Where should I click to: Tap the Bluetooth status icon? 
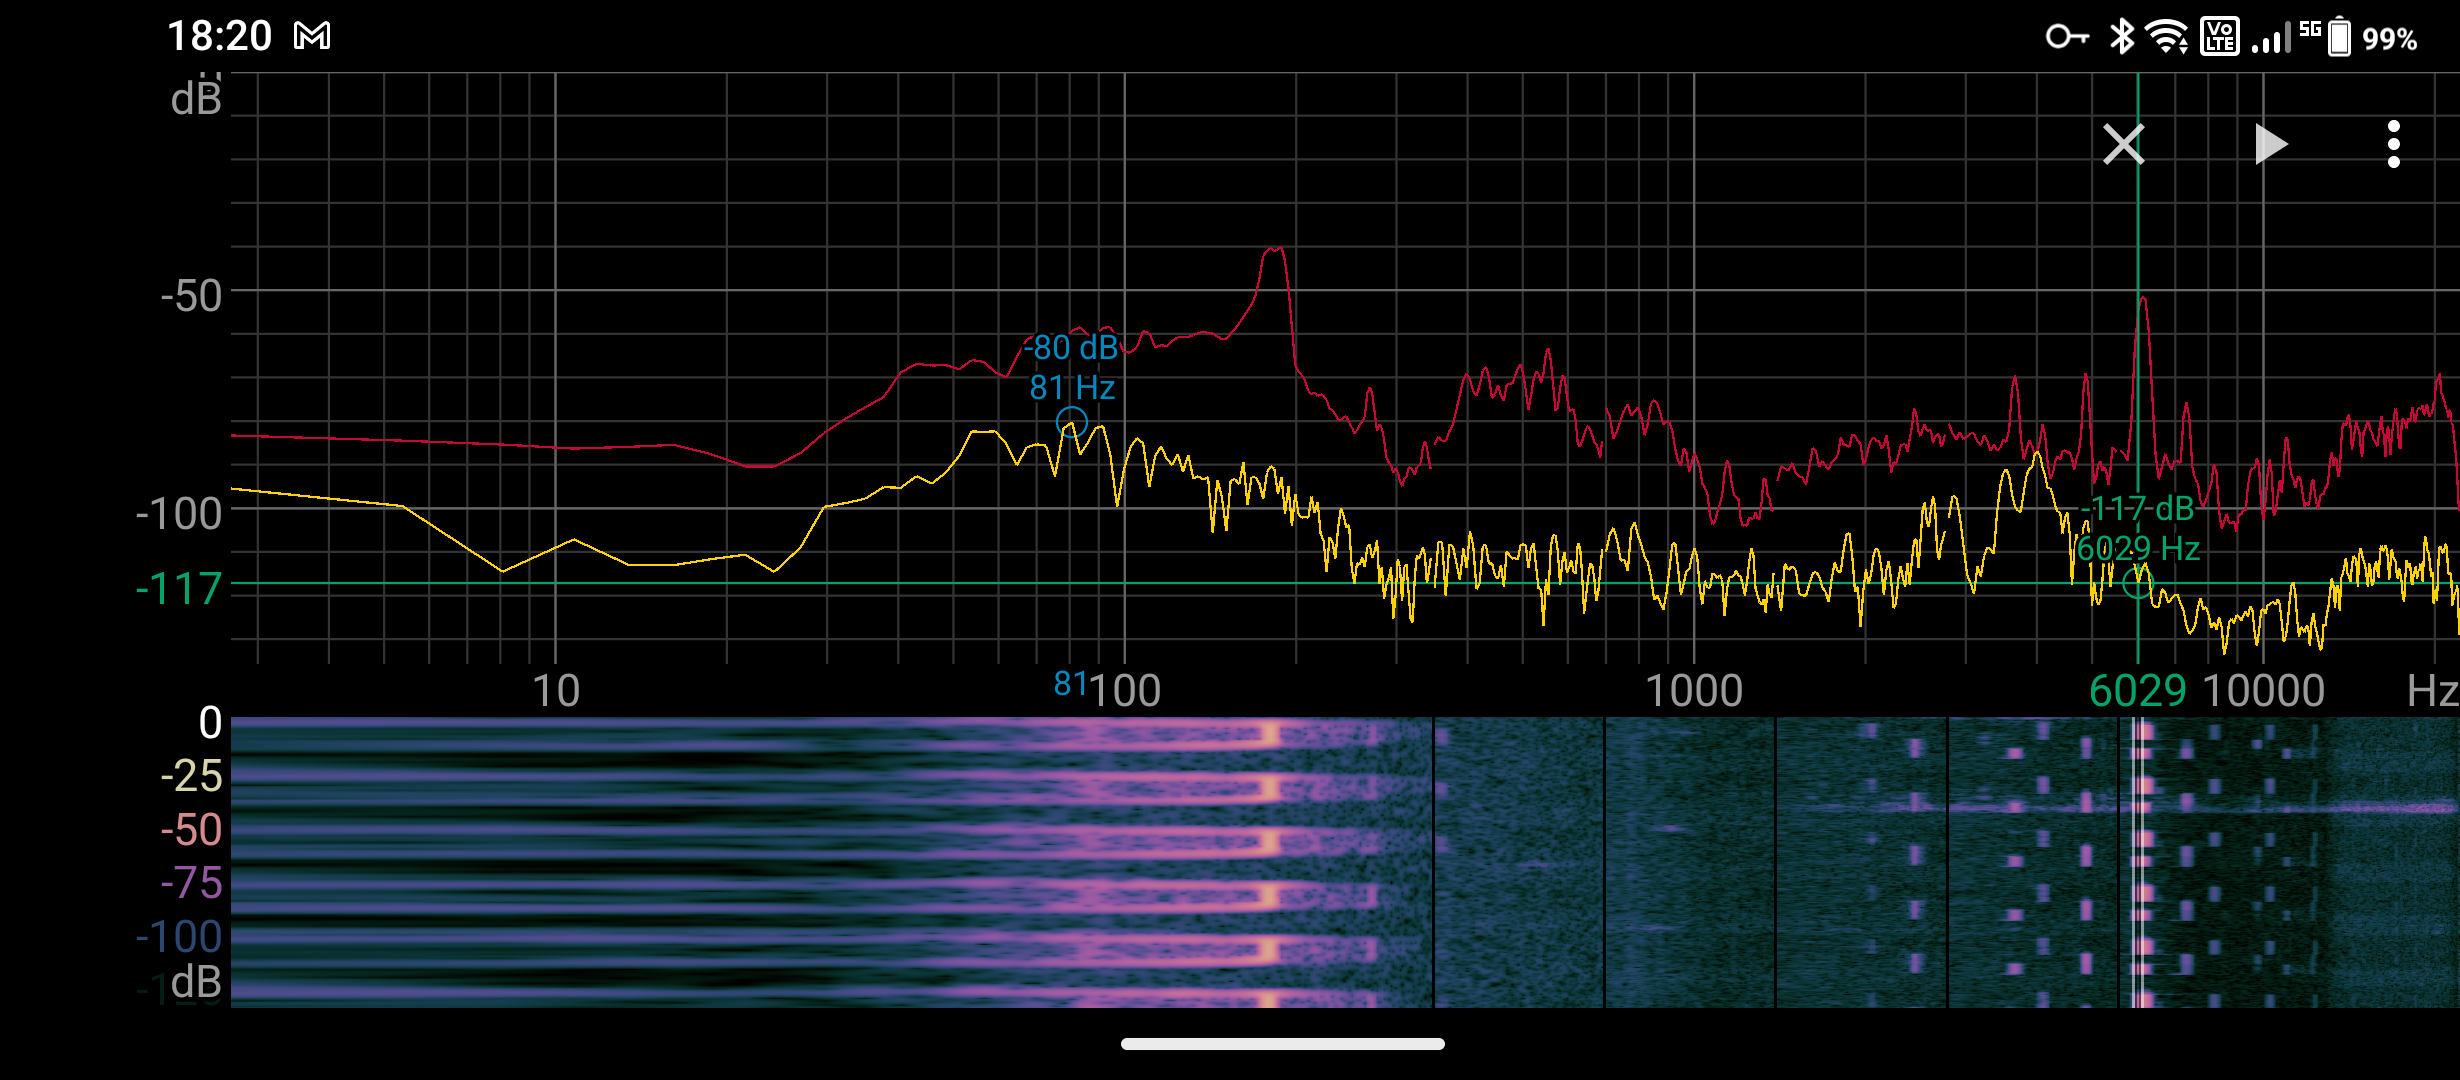(x=2121, y=38)
